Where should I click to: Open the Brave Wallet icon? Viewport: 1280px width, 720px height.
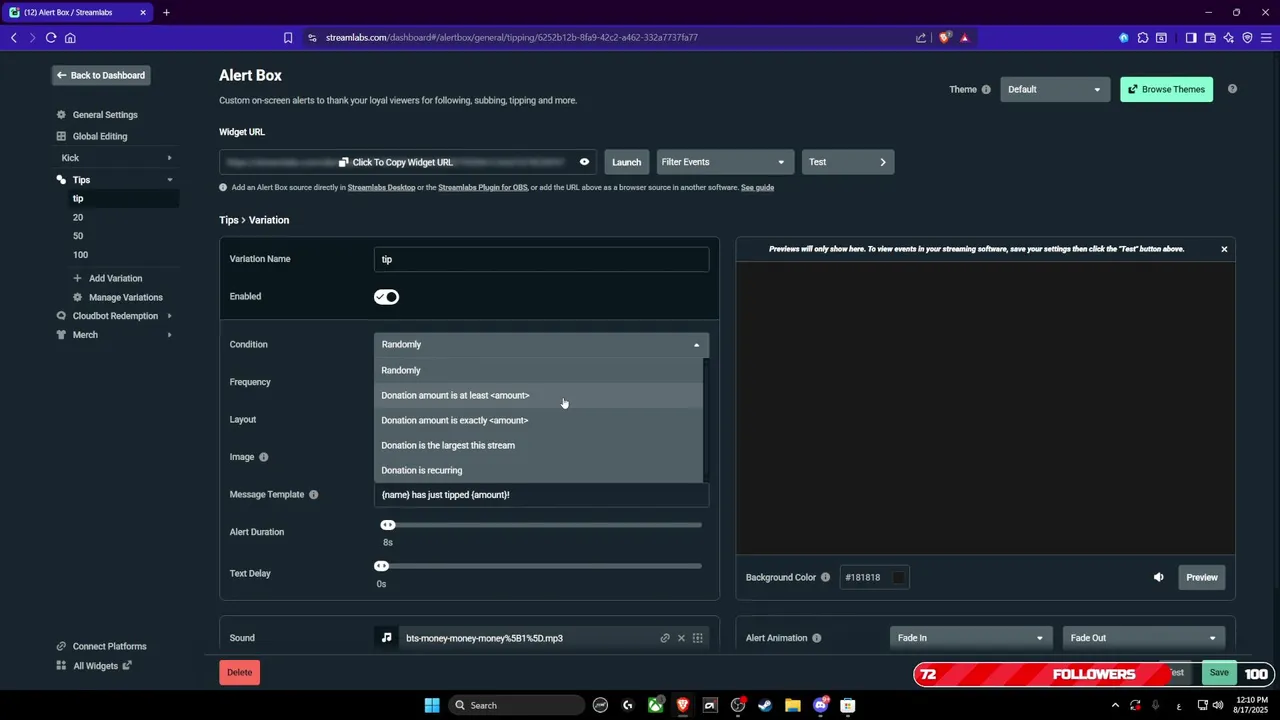pos(1210,38)
